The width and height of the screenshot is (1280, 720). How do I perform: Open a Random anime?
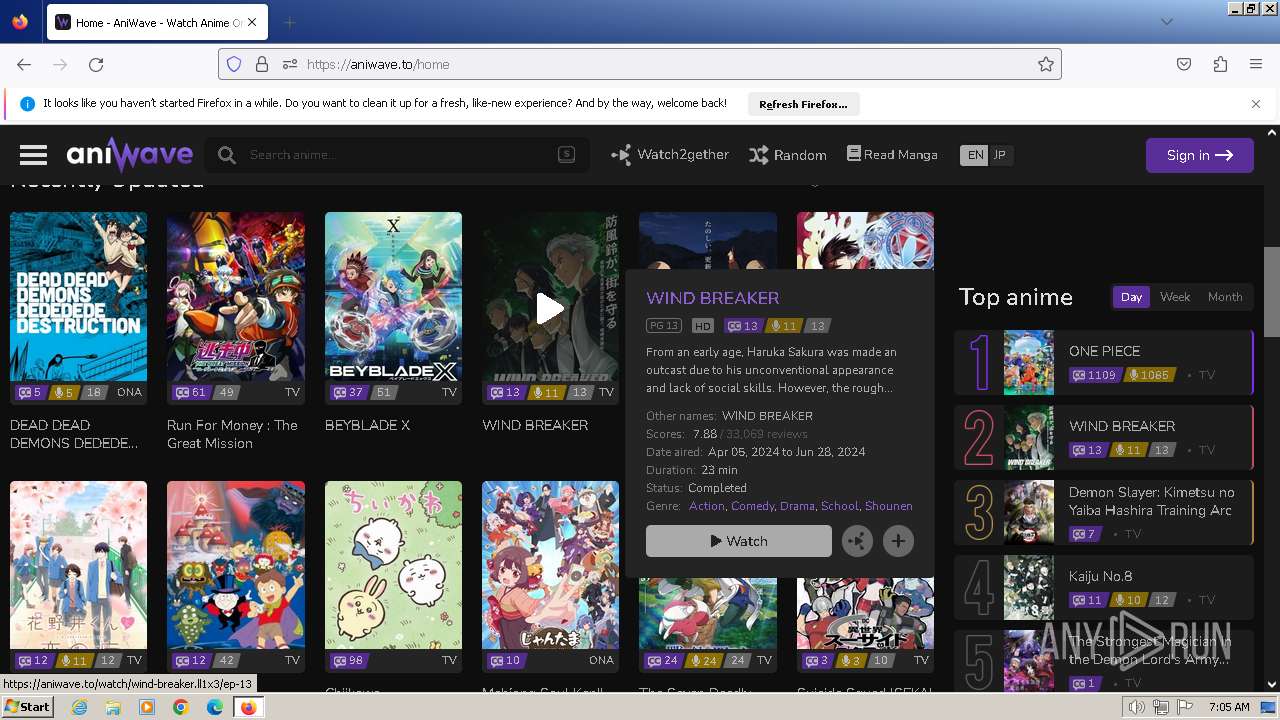click(788, 155)
